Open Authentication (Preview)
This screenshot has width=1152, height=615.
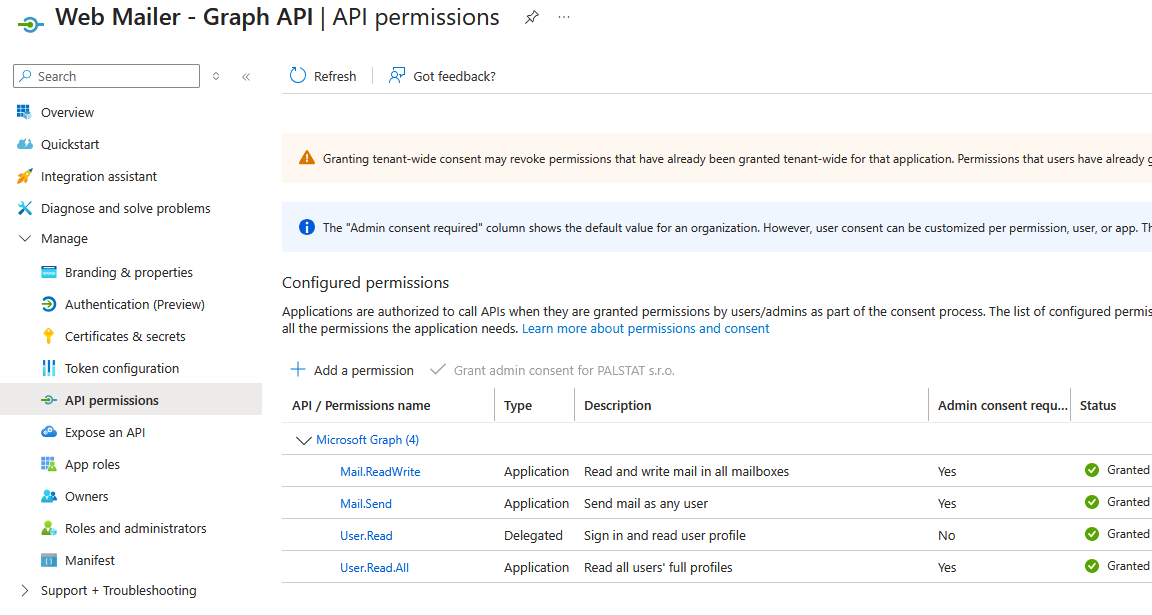pos(134,304)
